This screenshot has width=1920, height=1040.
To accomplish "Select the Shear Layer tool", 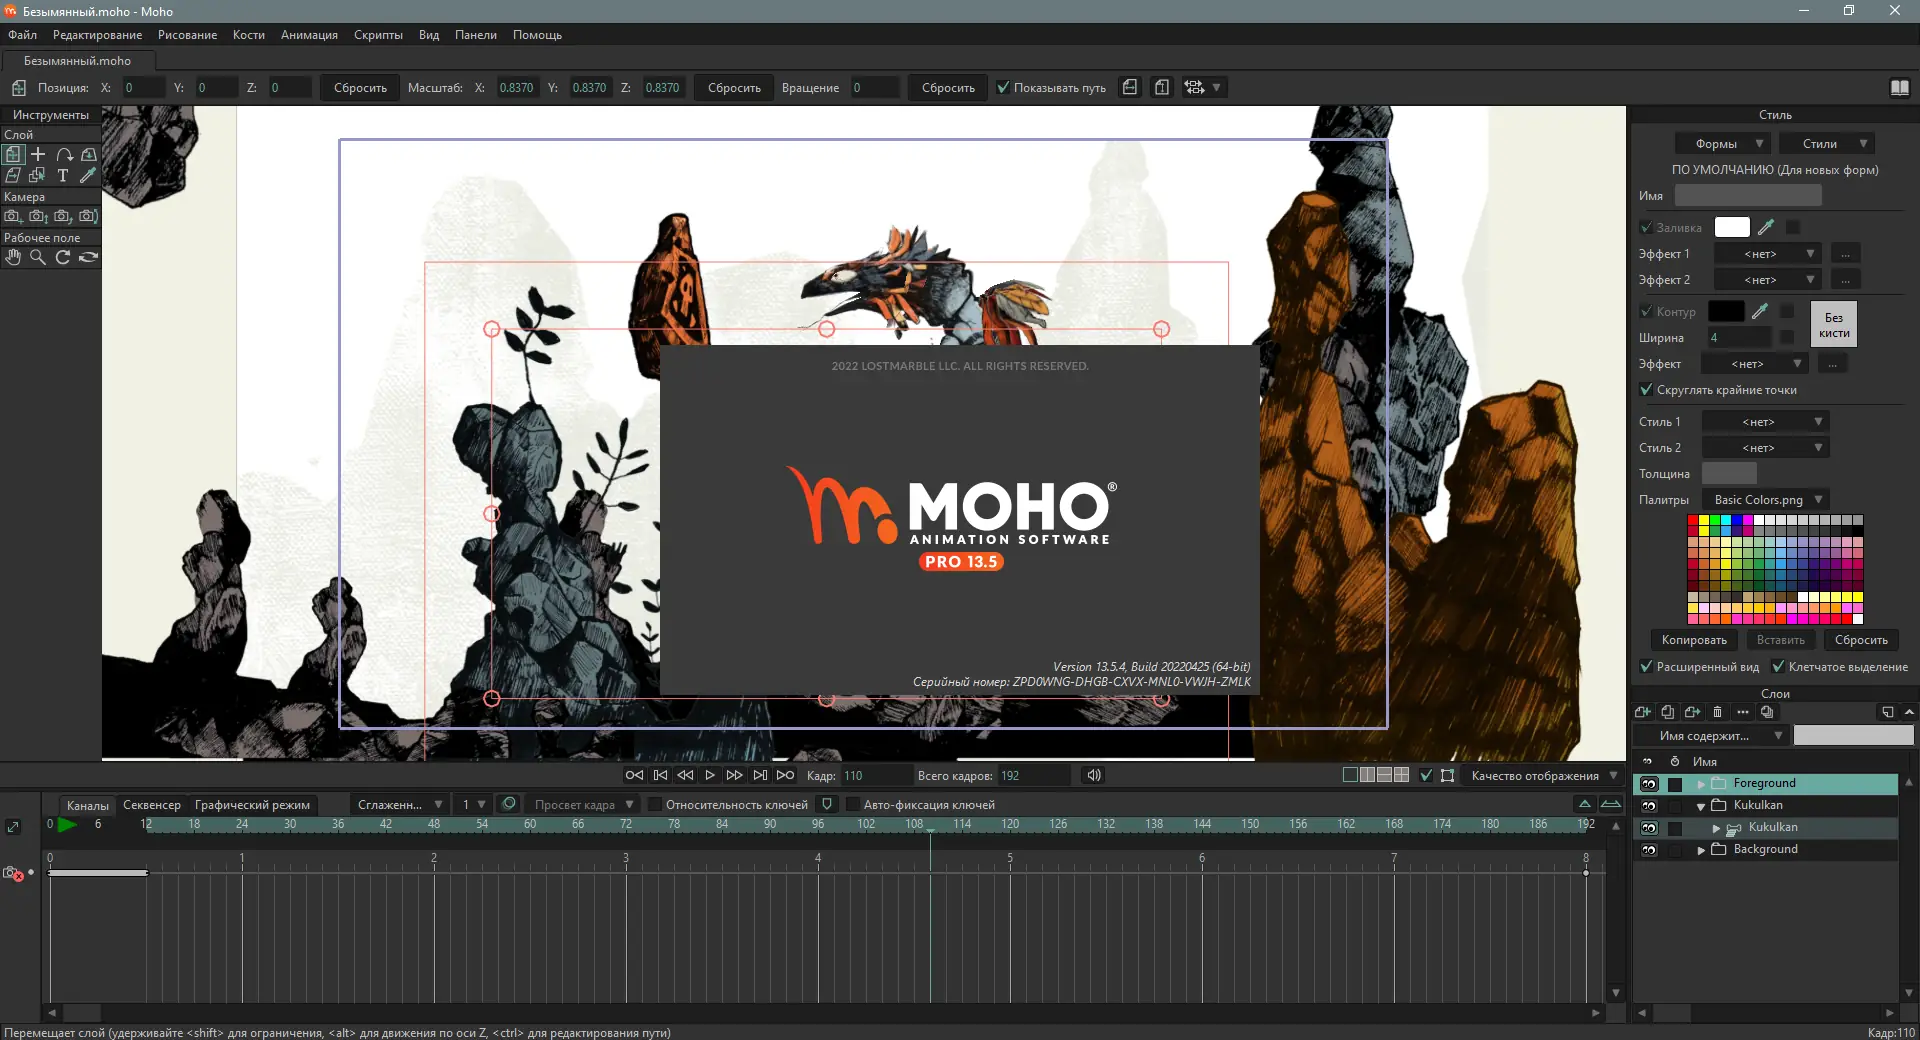I will [x=13, y=175].
